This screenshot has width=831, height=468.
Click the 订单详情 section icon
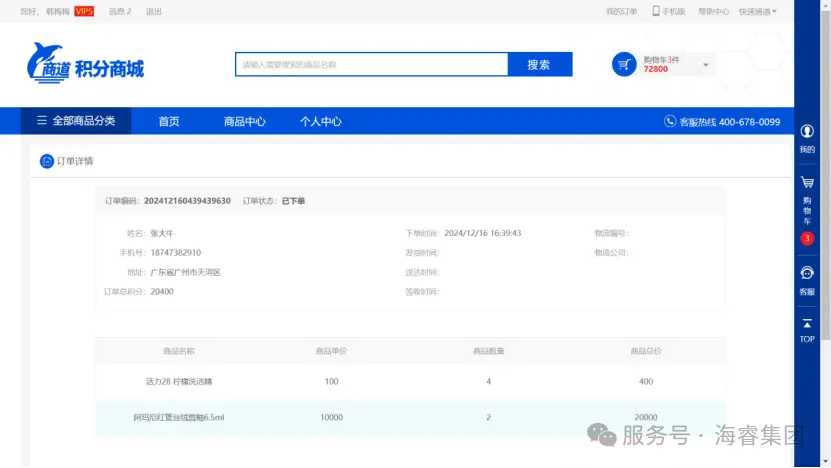click(47, 161)
